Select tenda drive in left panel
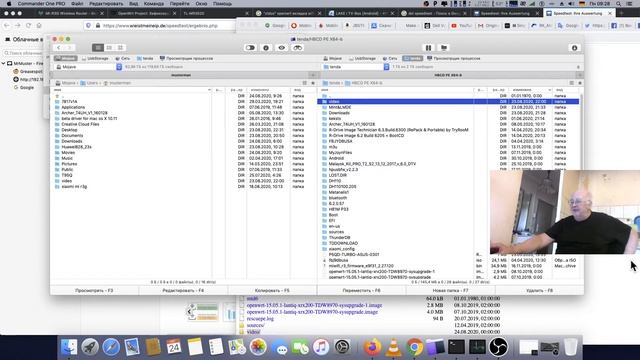 (145, 58)
